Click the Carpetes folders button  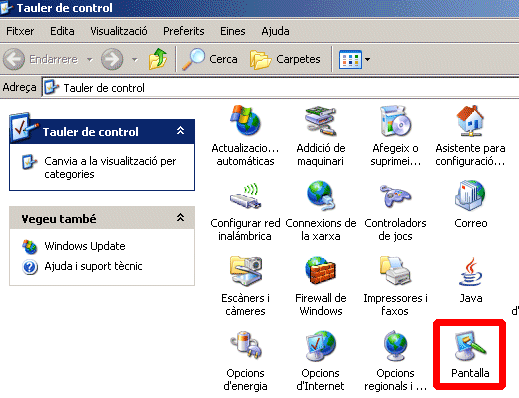point(285,59)
